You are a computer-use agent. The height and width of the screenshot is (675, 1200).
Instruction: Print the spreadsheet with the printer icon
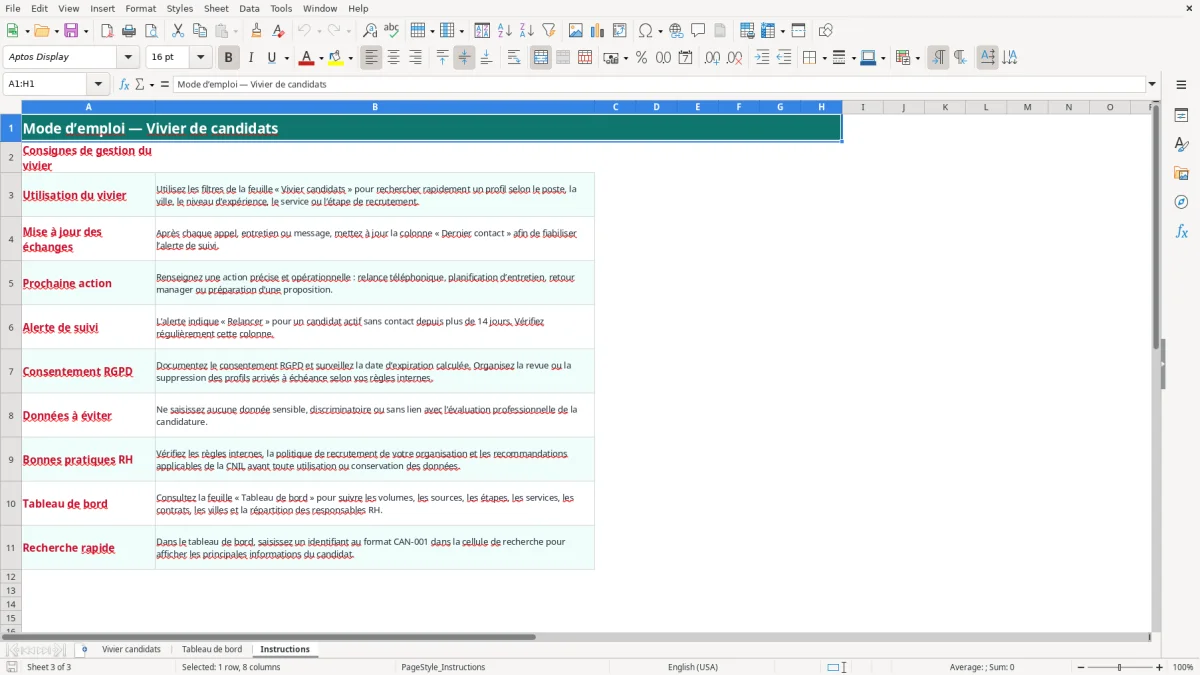129,31
